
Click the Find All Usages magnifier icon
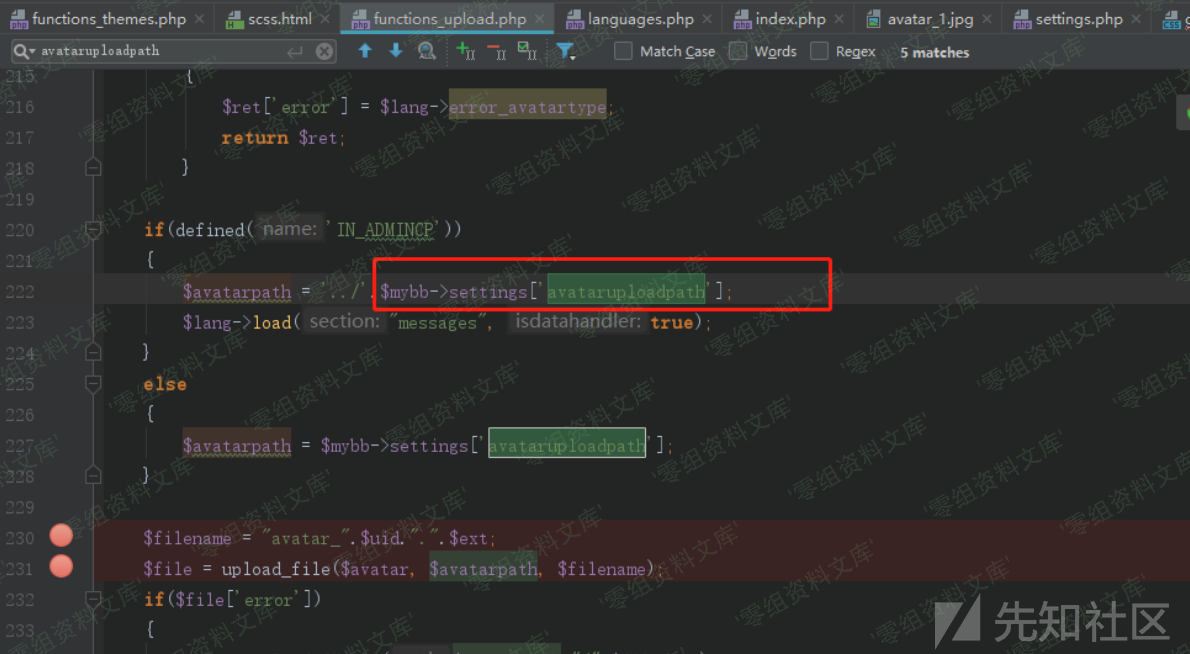427,51
